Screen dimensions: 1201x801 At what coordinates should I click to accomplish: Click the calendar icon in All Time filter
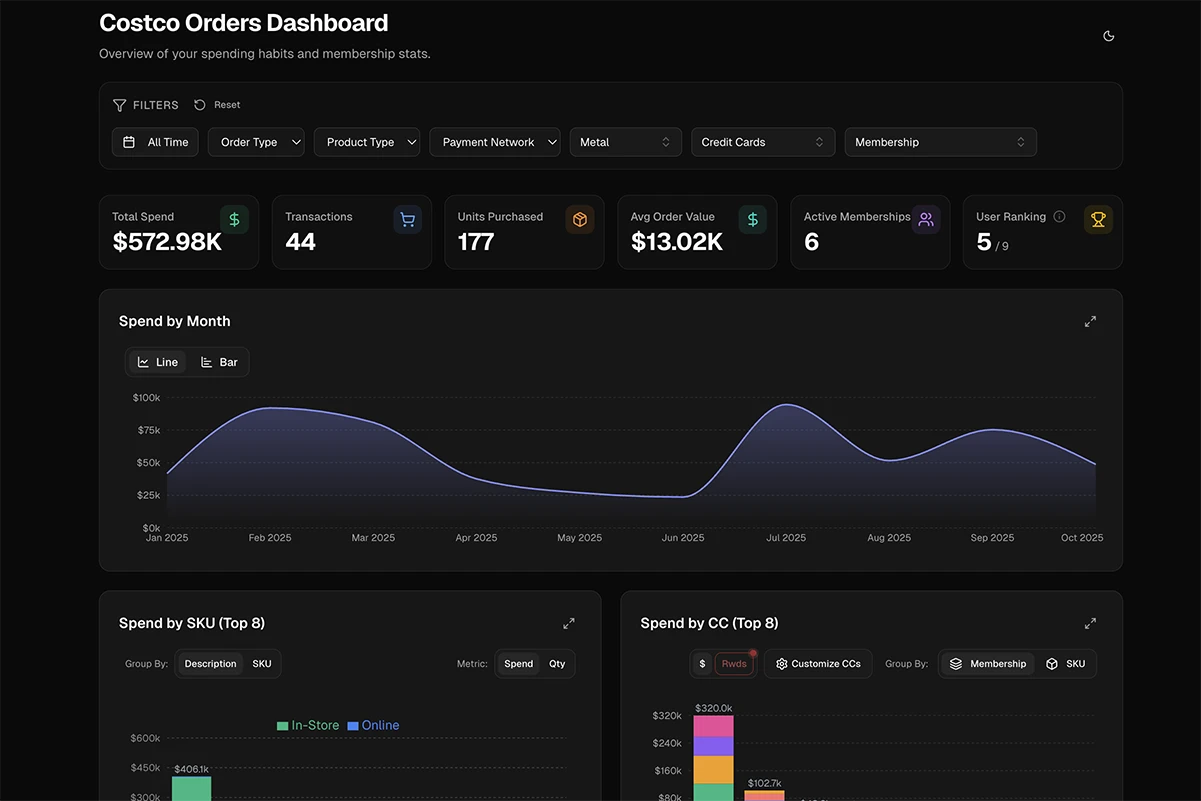click(128, 141)
